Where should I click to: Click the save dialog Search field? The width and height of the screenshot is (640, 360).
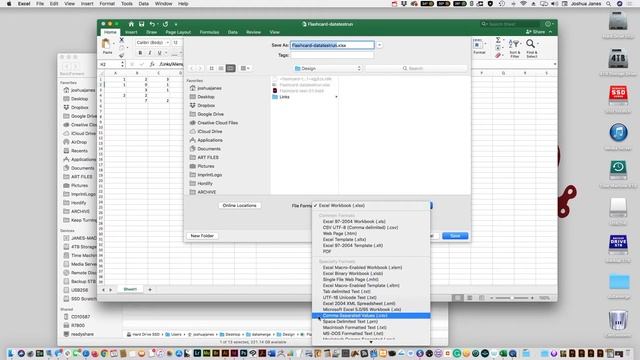tap(416, 68)
